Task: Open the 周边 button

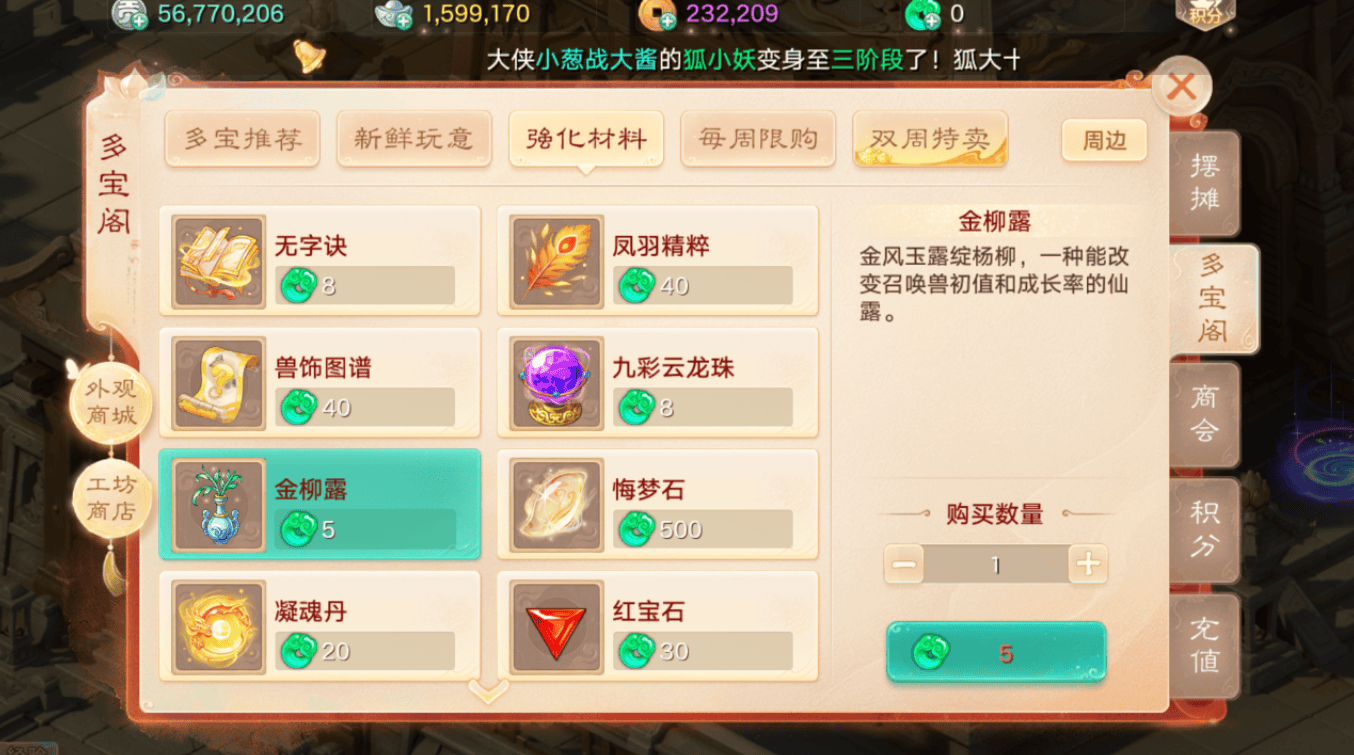Action: [1104, 141]
